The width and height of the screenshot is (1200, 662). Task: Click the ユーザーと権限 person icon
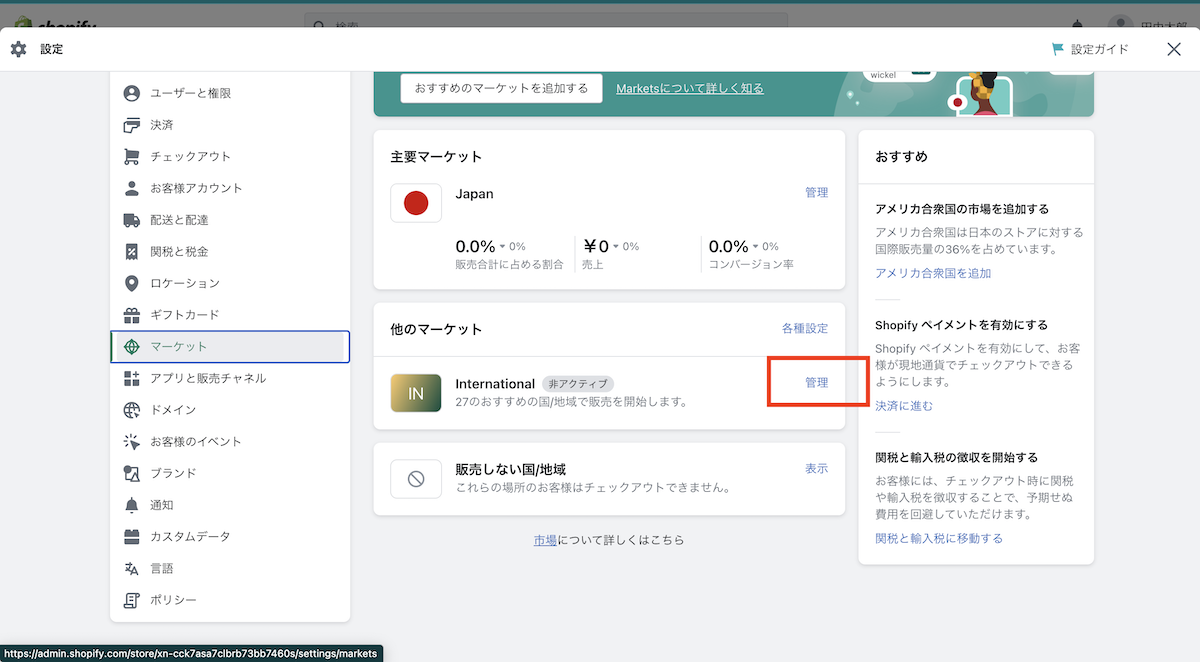pos(131,93)
